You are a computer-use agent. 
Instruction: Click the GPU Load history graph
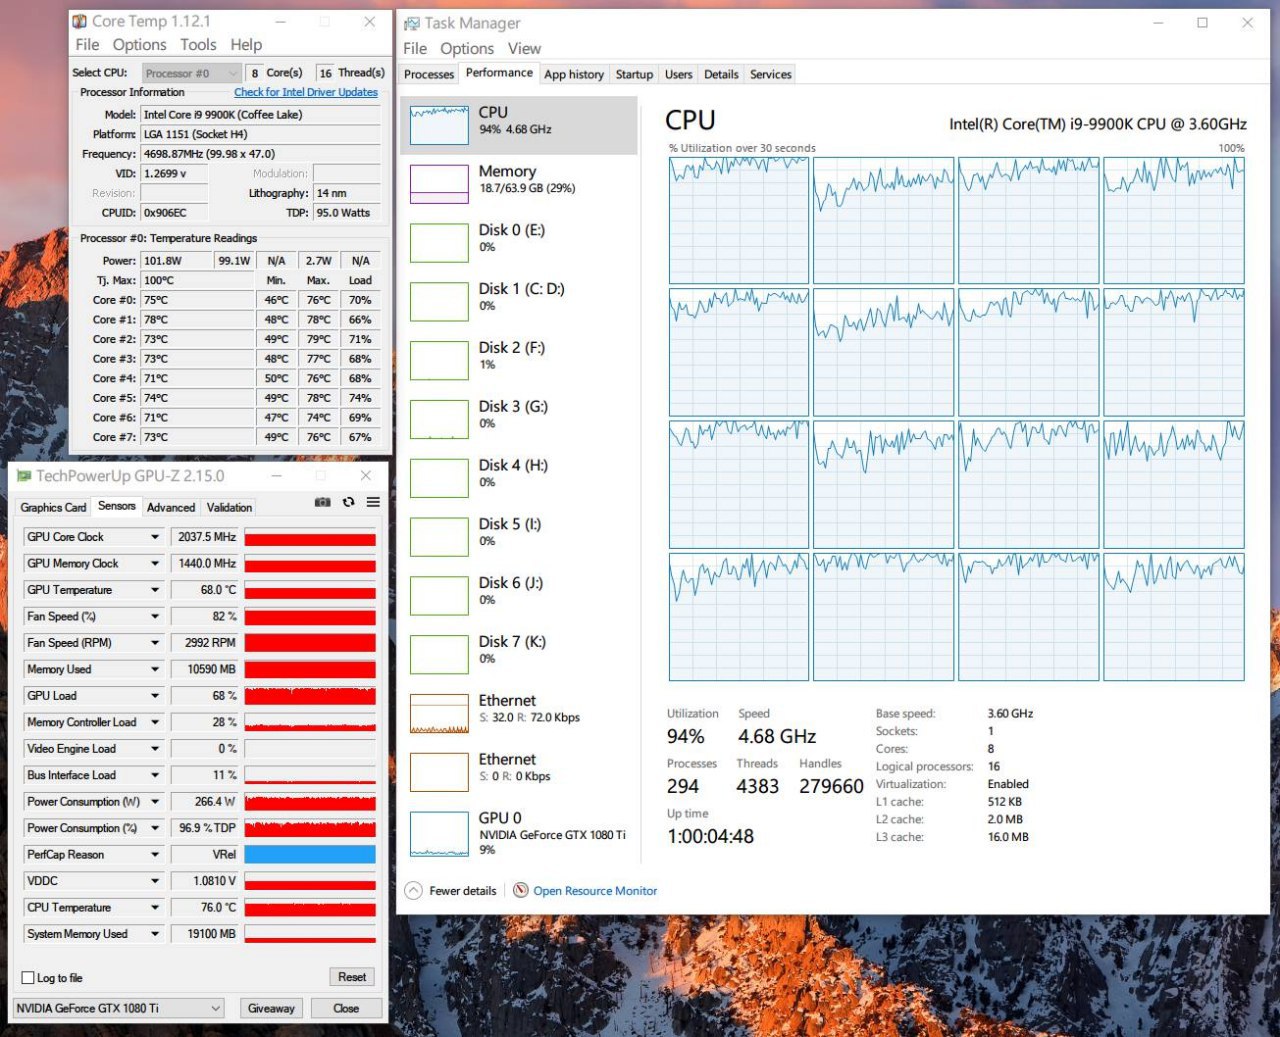310,696
